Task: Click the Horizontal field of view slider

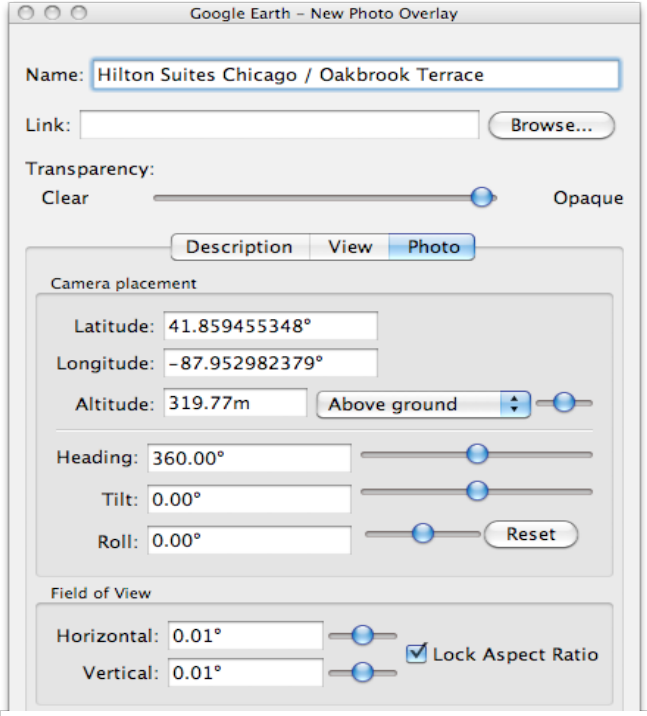Action: click(363, 635)
